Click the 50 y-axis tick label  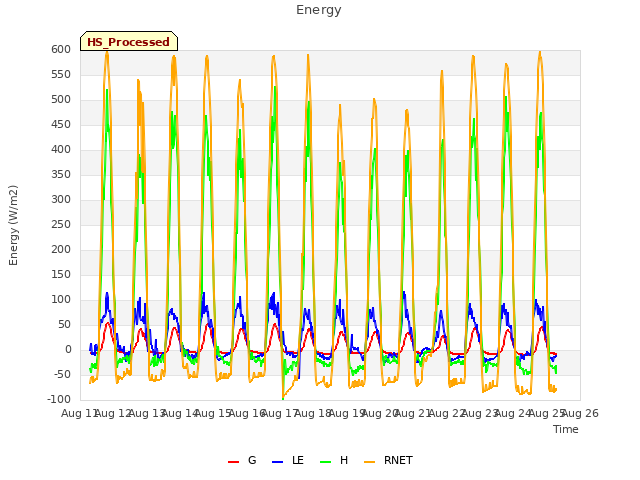coord(64,324)
